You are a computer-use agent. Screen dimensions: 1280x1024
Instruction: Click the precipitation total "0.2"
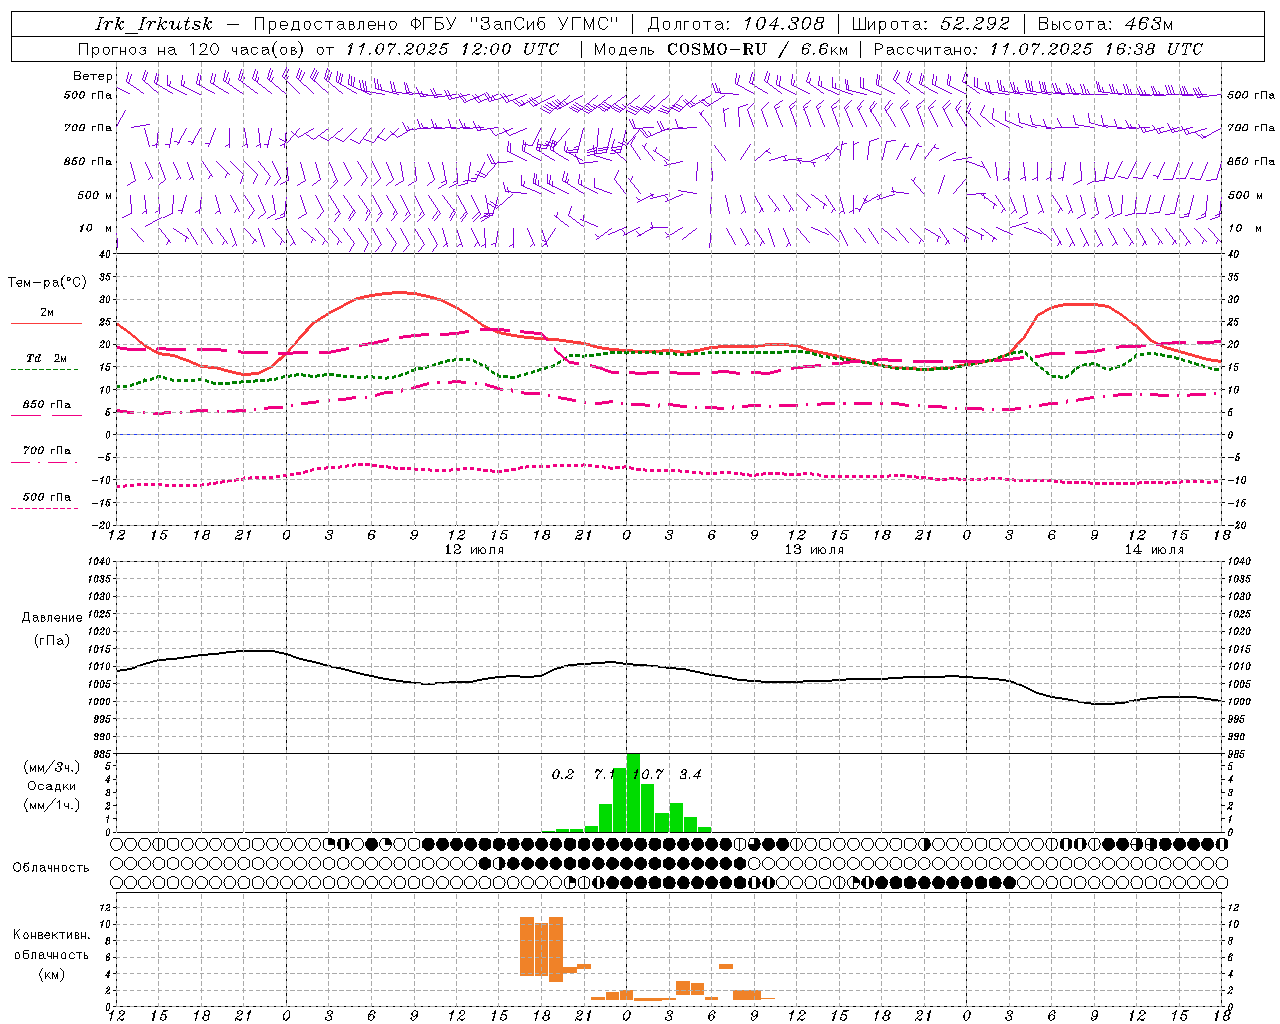(x=563, y=774)
